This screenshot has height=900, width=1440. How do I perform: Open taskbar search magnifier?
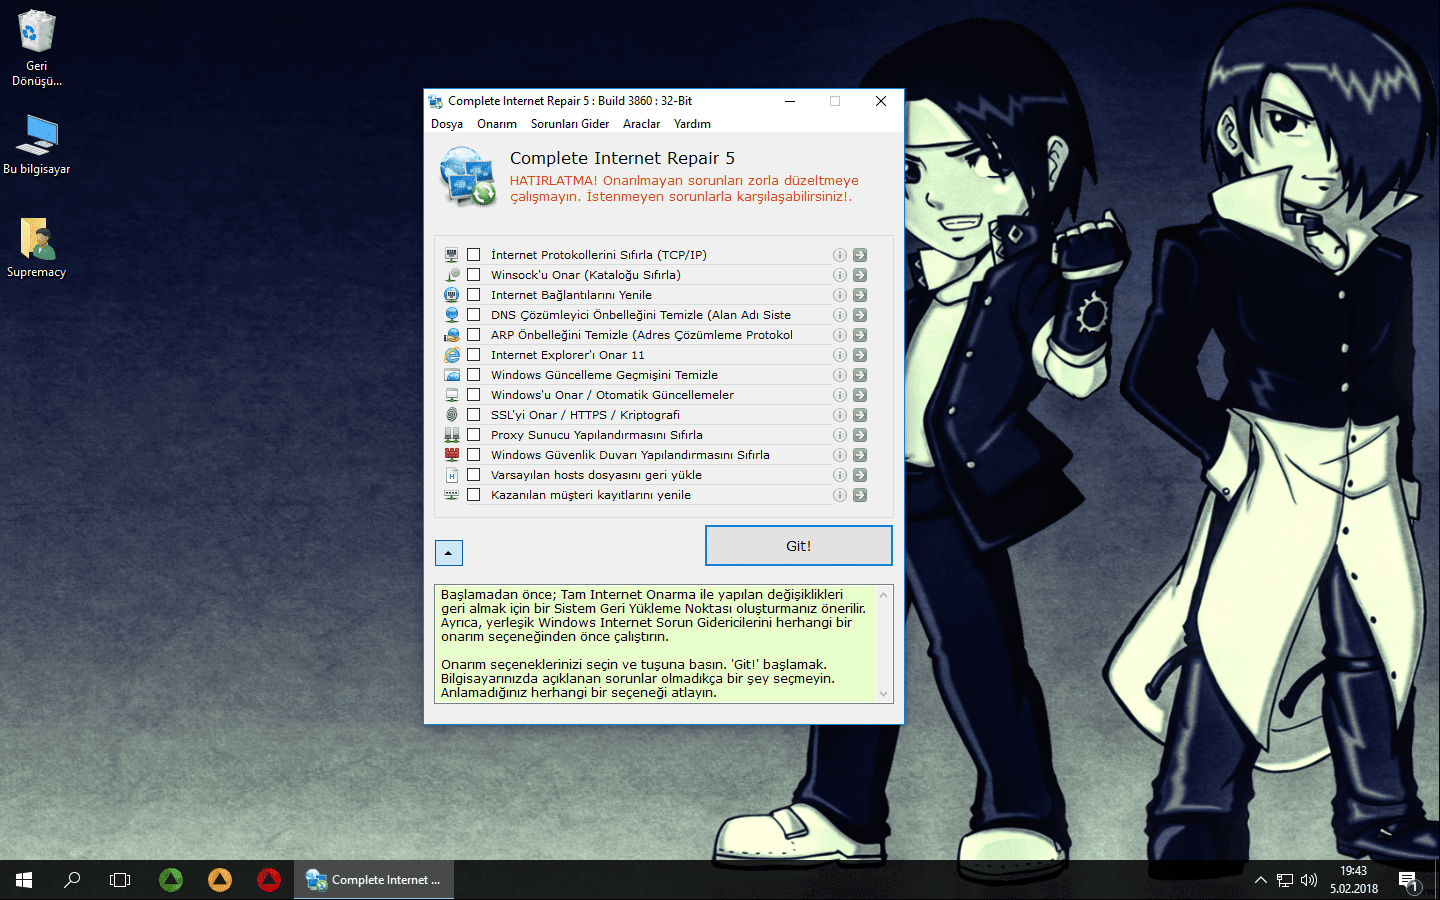pyautogui.click(x=72, y=880)
